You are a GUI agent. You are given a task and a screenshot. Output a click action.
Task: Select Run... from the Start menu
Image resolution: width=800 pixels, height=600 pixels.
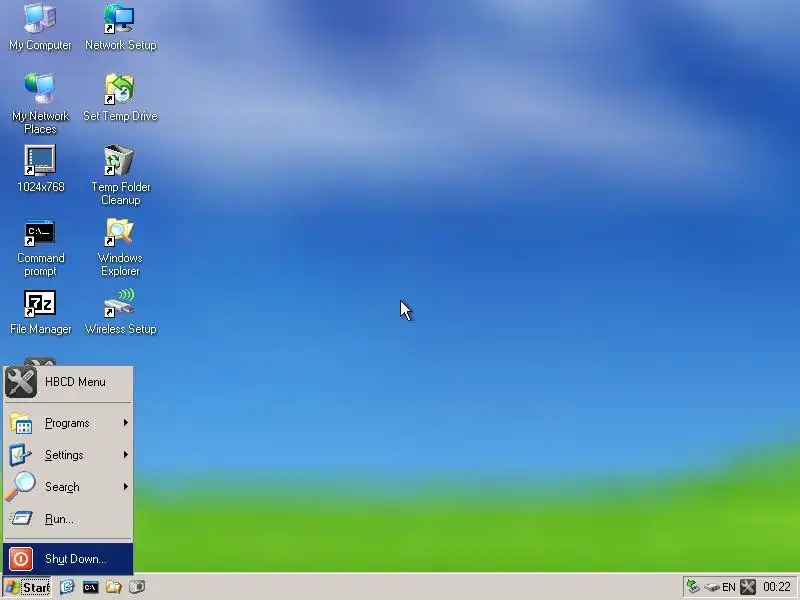click(68, 519)
